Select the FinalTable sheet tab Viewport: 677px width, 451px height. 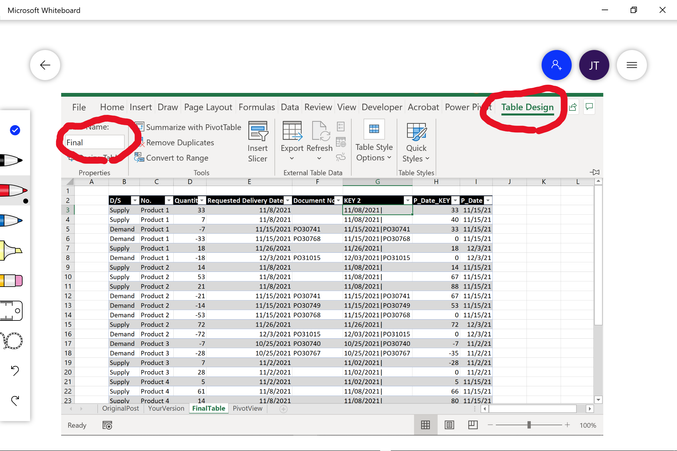coord(209,408)
